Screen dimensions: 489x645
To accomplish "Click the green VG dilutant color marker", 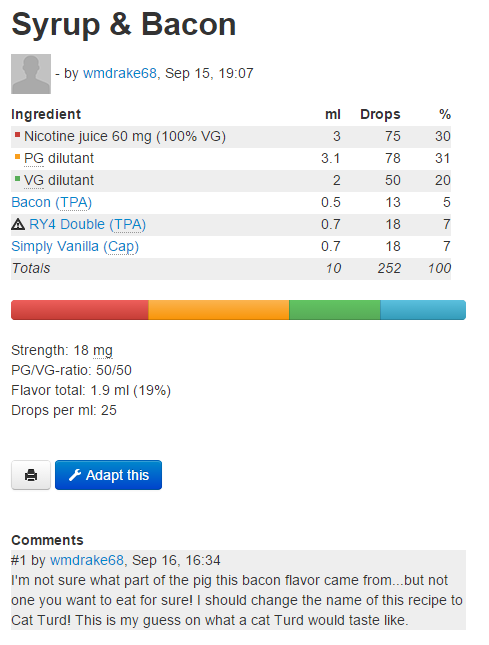I will [17, 179].
